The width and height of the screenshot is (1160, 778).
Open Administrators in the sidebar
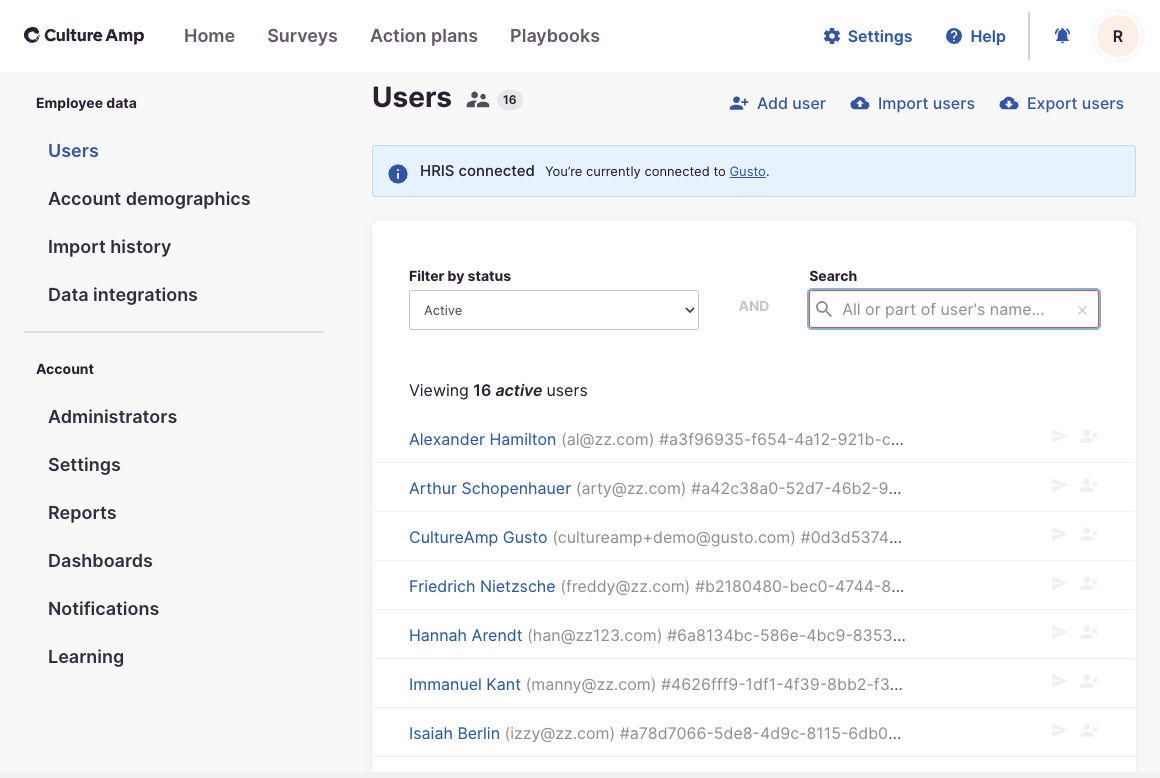pos(112,417)
